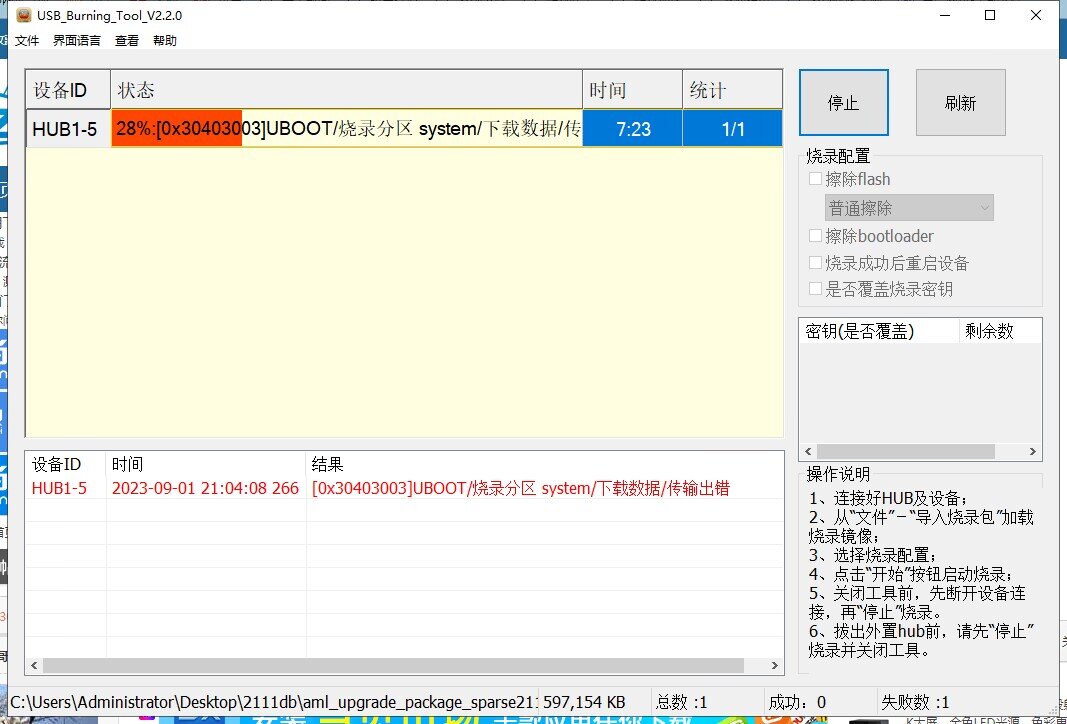Toggle the 擦除bootloader checkbox
The height and width of the screenshot is (724, 1067).
(816, 236)
